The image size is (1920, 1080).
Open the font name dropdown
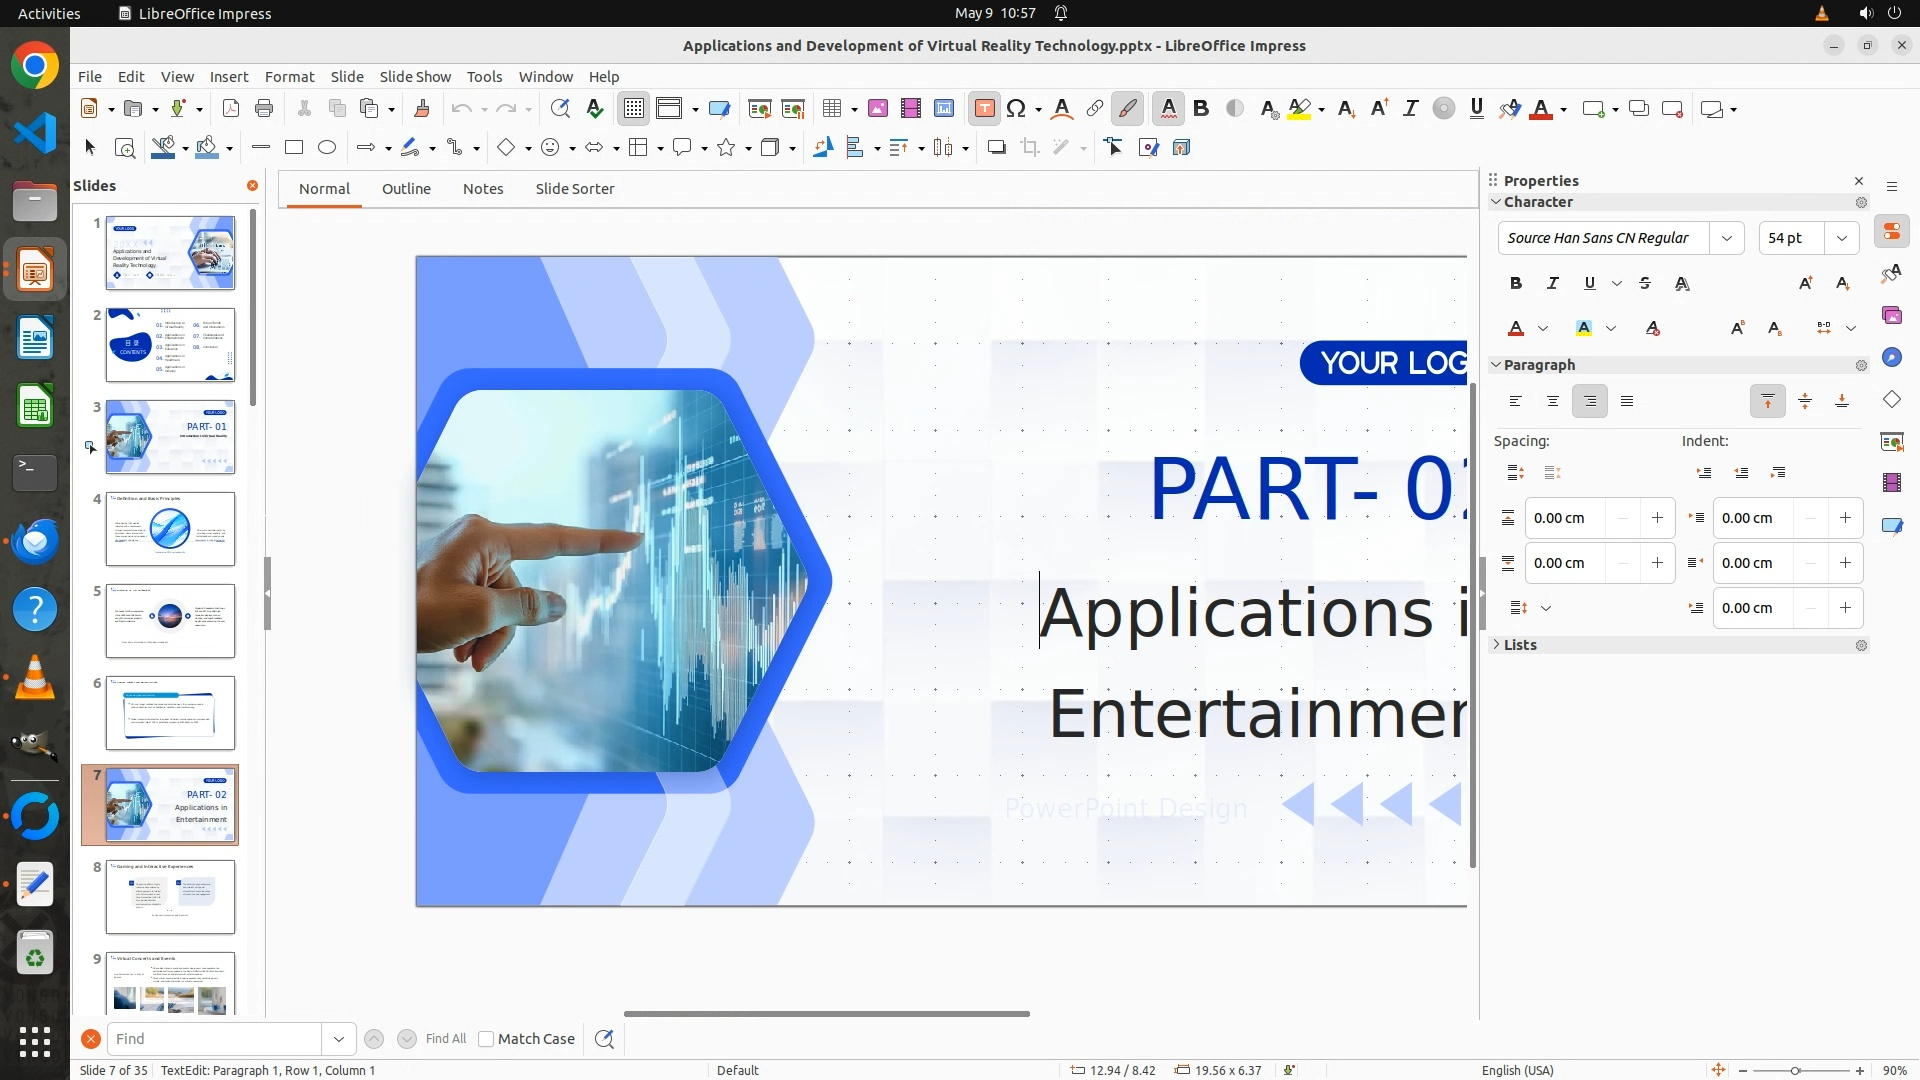click(x=1726, y=238)
